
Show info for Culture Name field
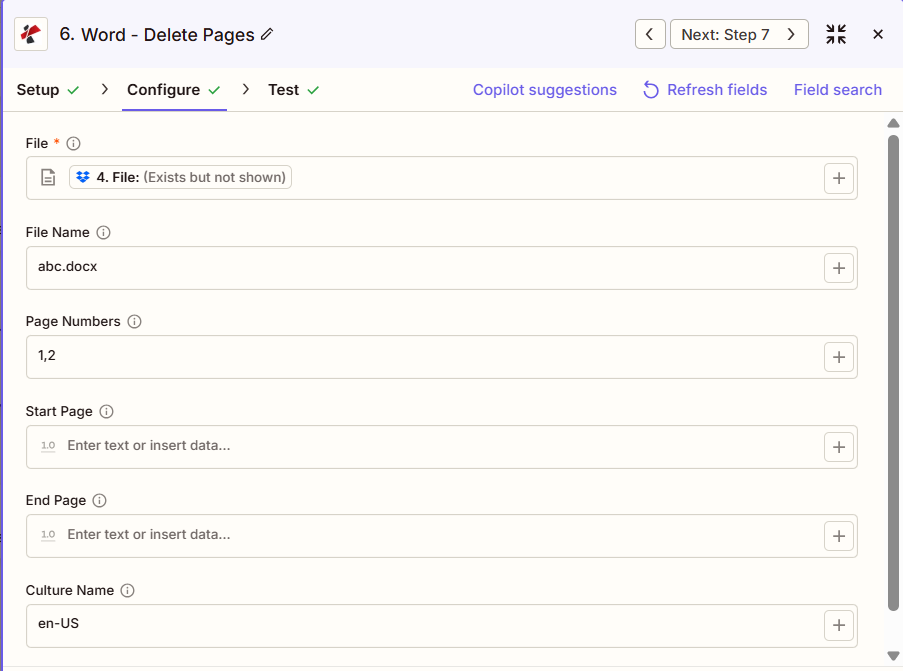[127, 590]
